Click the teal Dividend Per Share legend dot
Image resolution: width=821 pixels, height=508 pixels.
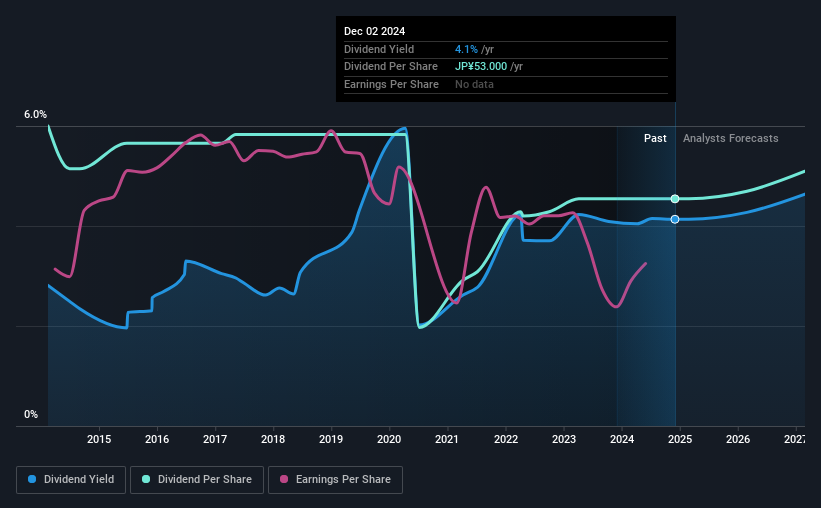146,479
